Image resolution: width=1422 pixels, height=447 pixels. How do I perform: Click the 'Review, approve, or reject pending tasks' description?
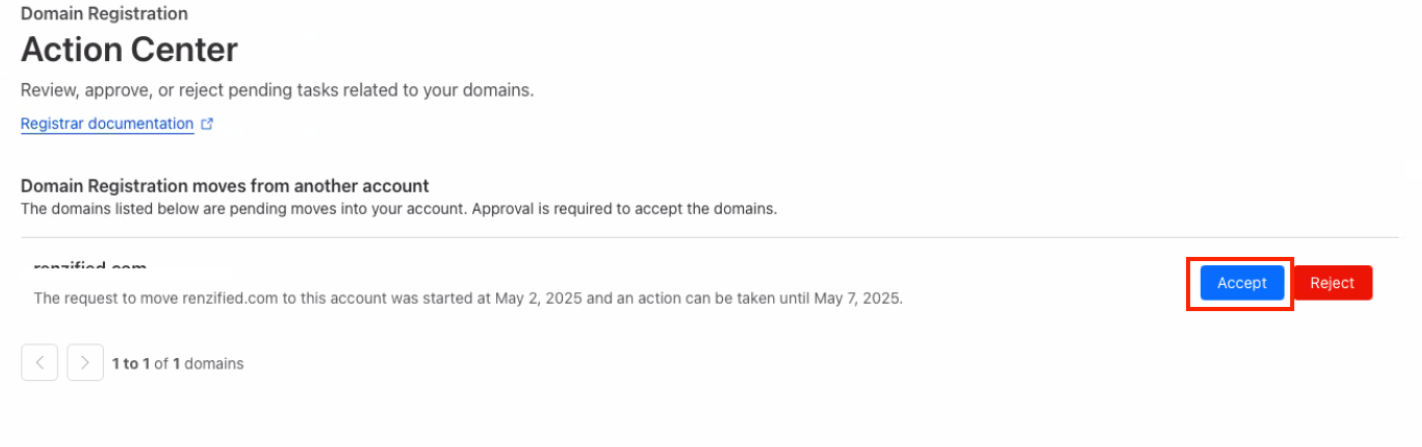click(x=277, y=90)
